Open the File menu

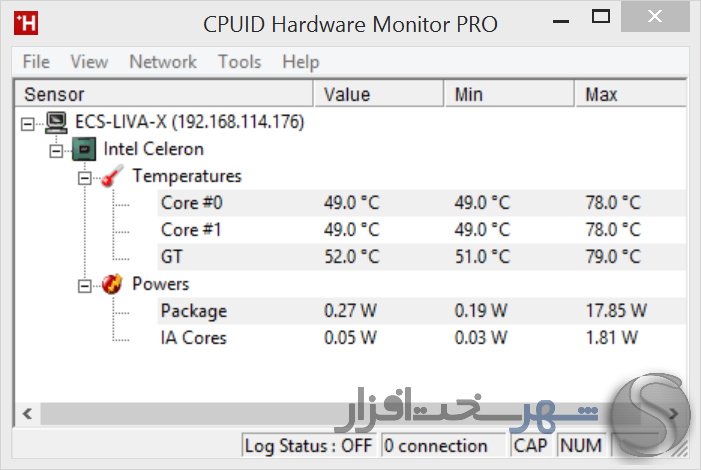point(36,62)
